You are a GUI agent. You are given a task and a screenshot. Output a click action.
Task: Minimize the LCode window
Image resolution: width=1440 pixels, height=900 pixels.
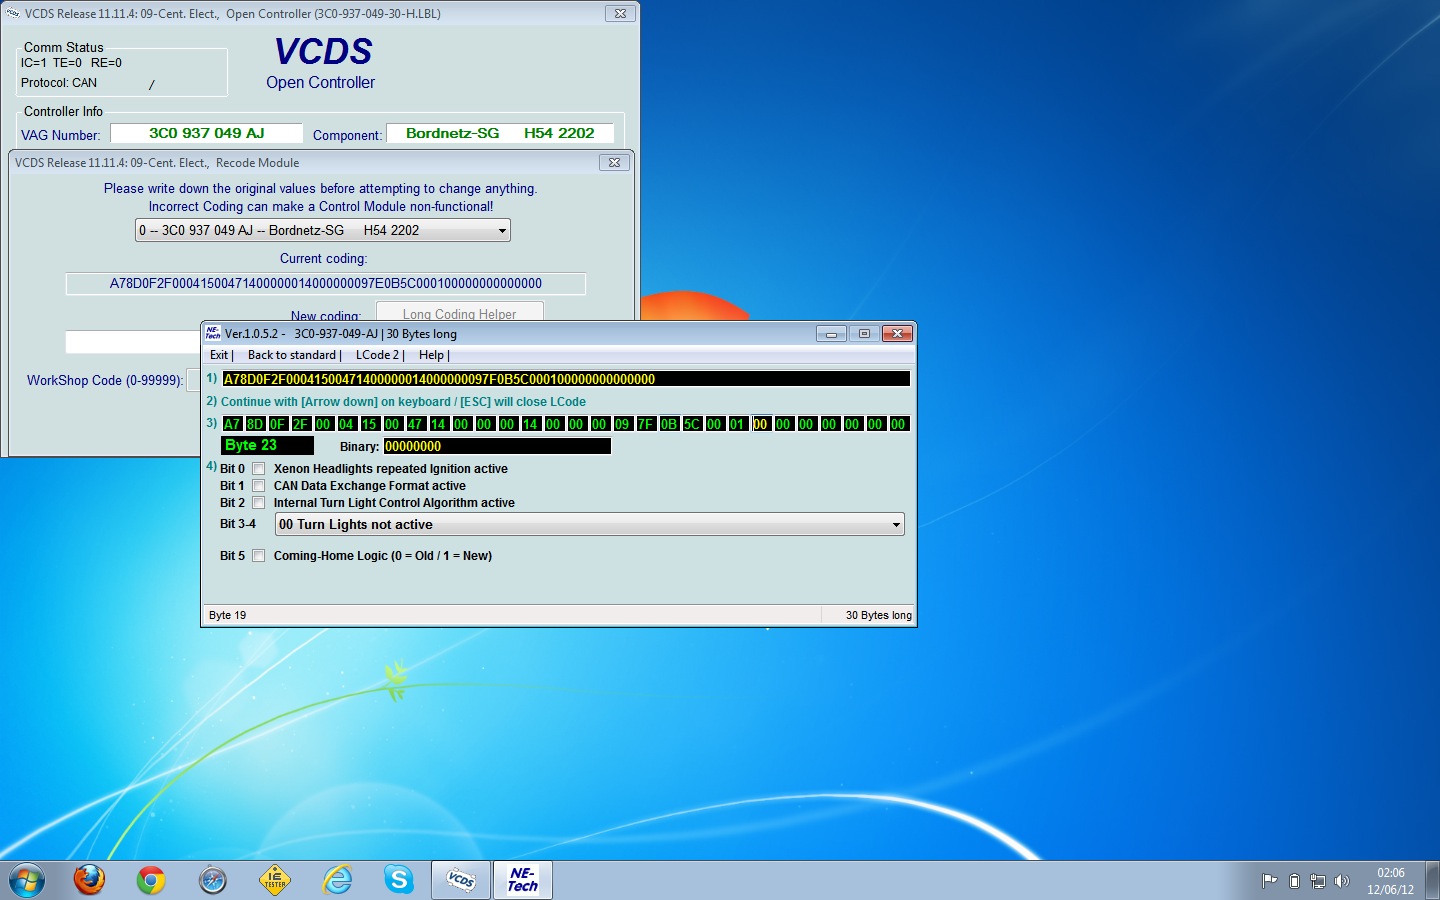[831, 334]
